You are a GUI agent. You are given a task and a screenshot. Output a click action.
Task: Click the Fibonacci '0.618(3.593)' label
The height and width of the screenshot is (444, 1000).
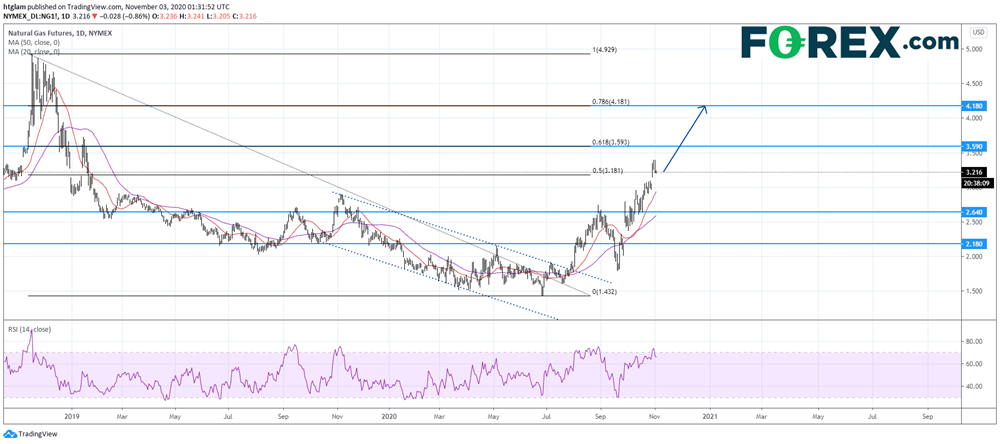click(610, 142)
